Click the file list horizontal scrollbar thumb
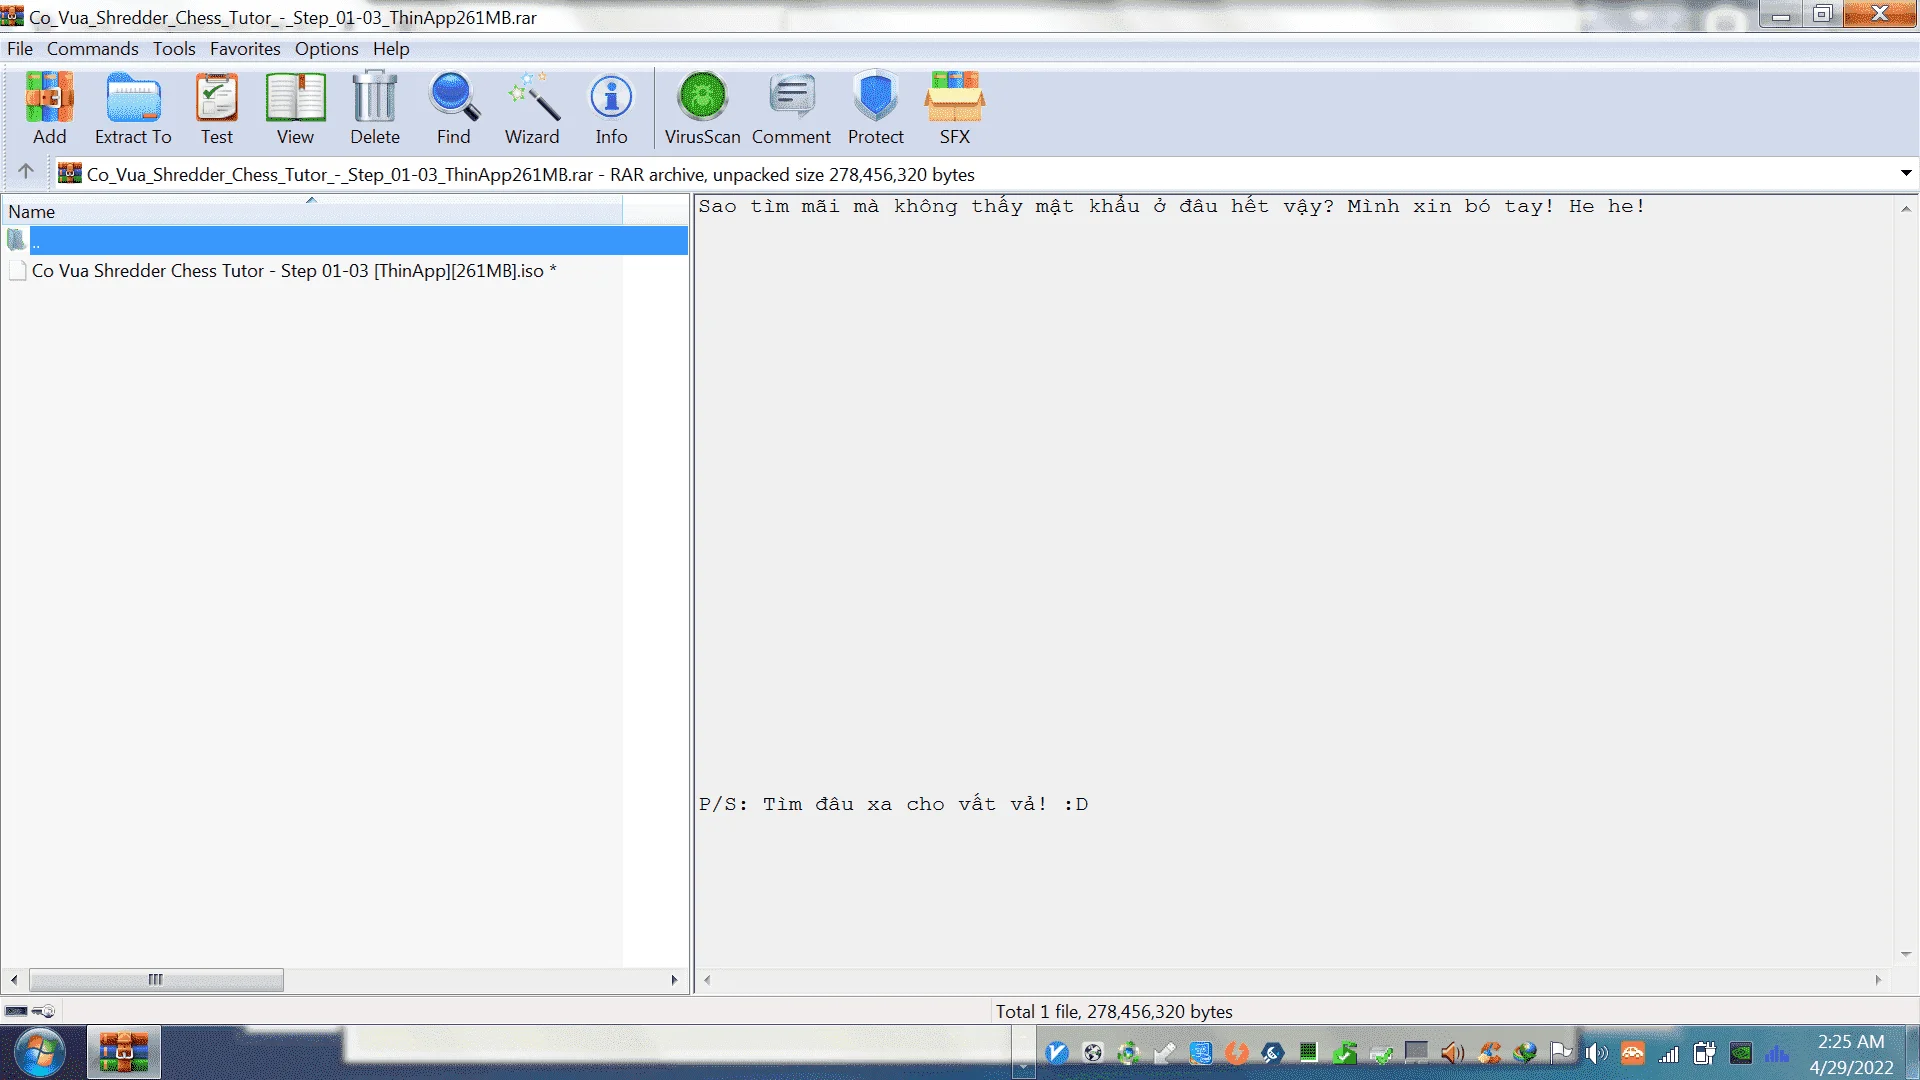 156,979
